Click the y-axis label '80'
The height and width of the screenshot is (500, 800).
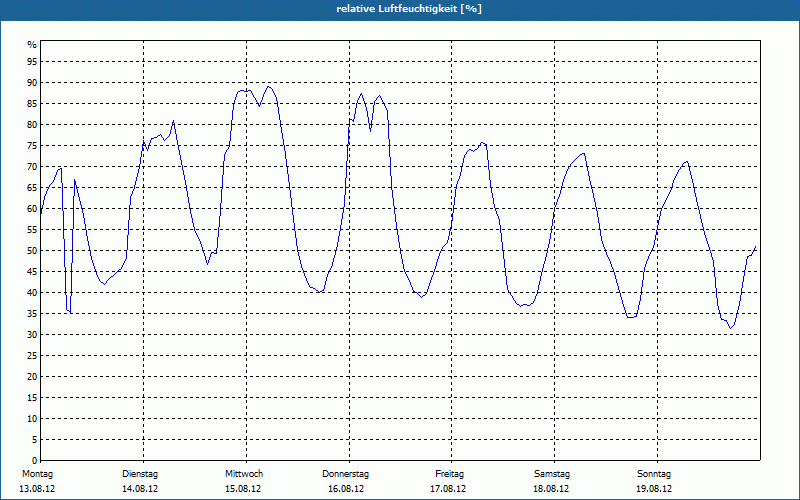(x=32, y=124)
